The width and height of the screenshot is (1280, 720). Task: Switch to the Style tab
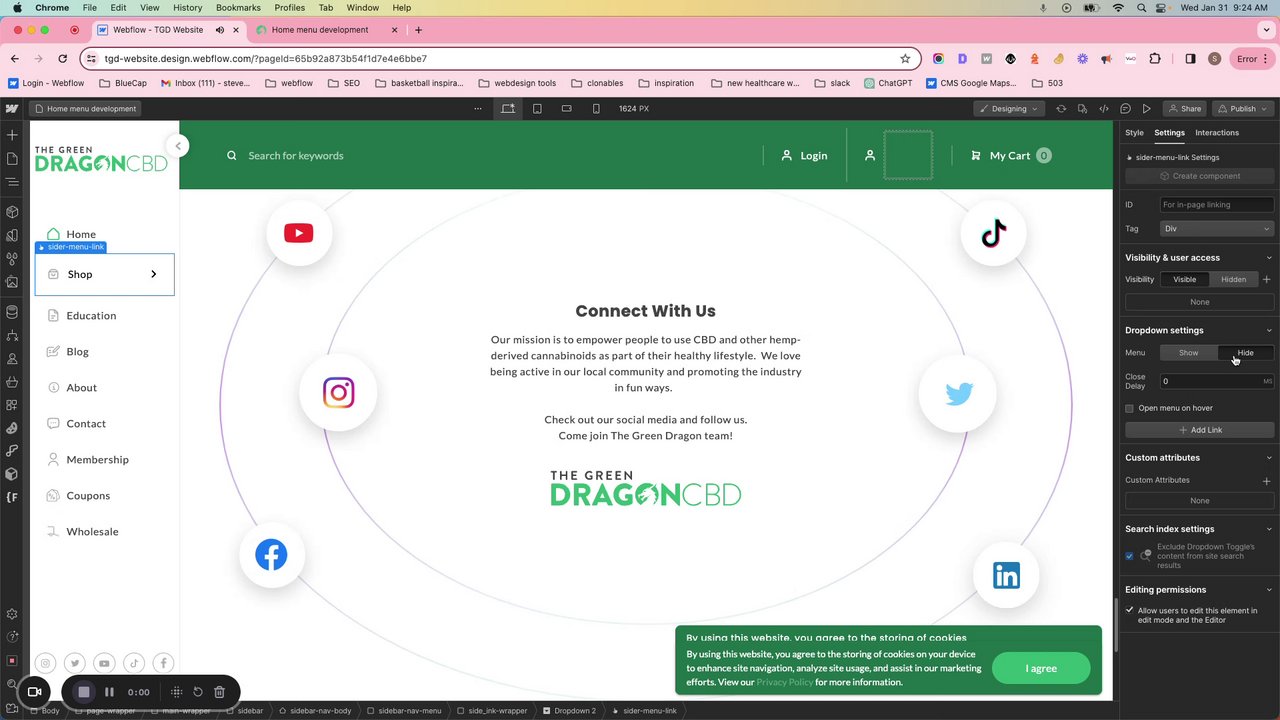(1134, 132)
